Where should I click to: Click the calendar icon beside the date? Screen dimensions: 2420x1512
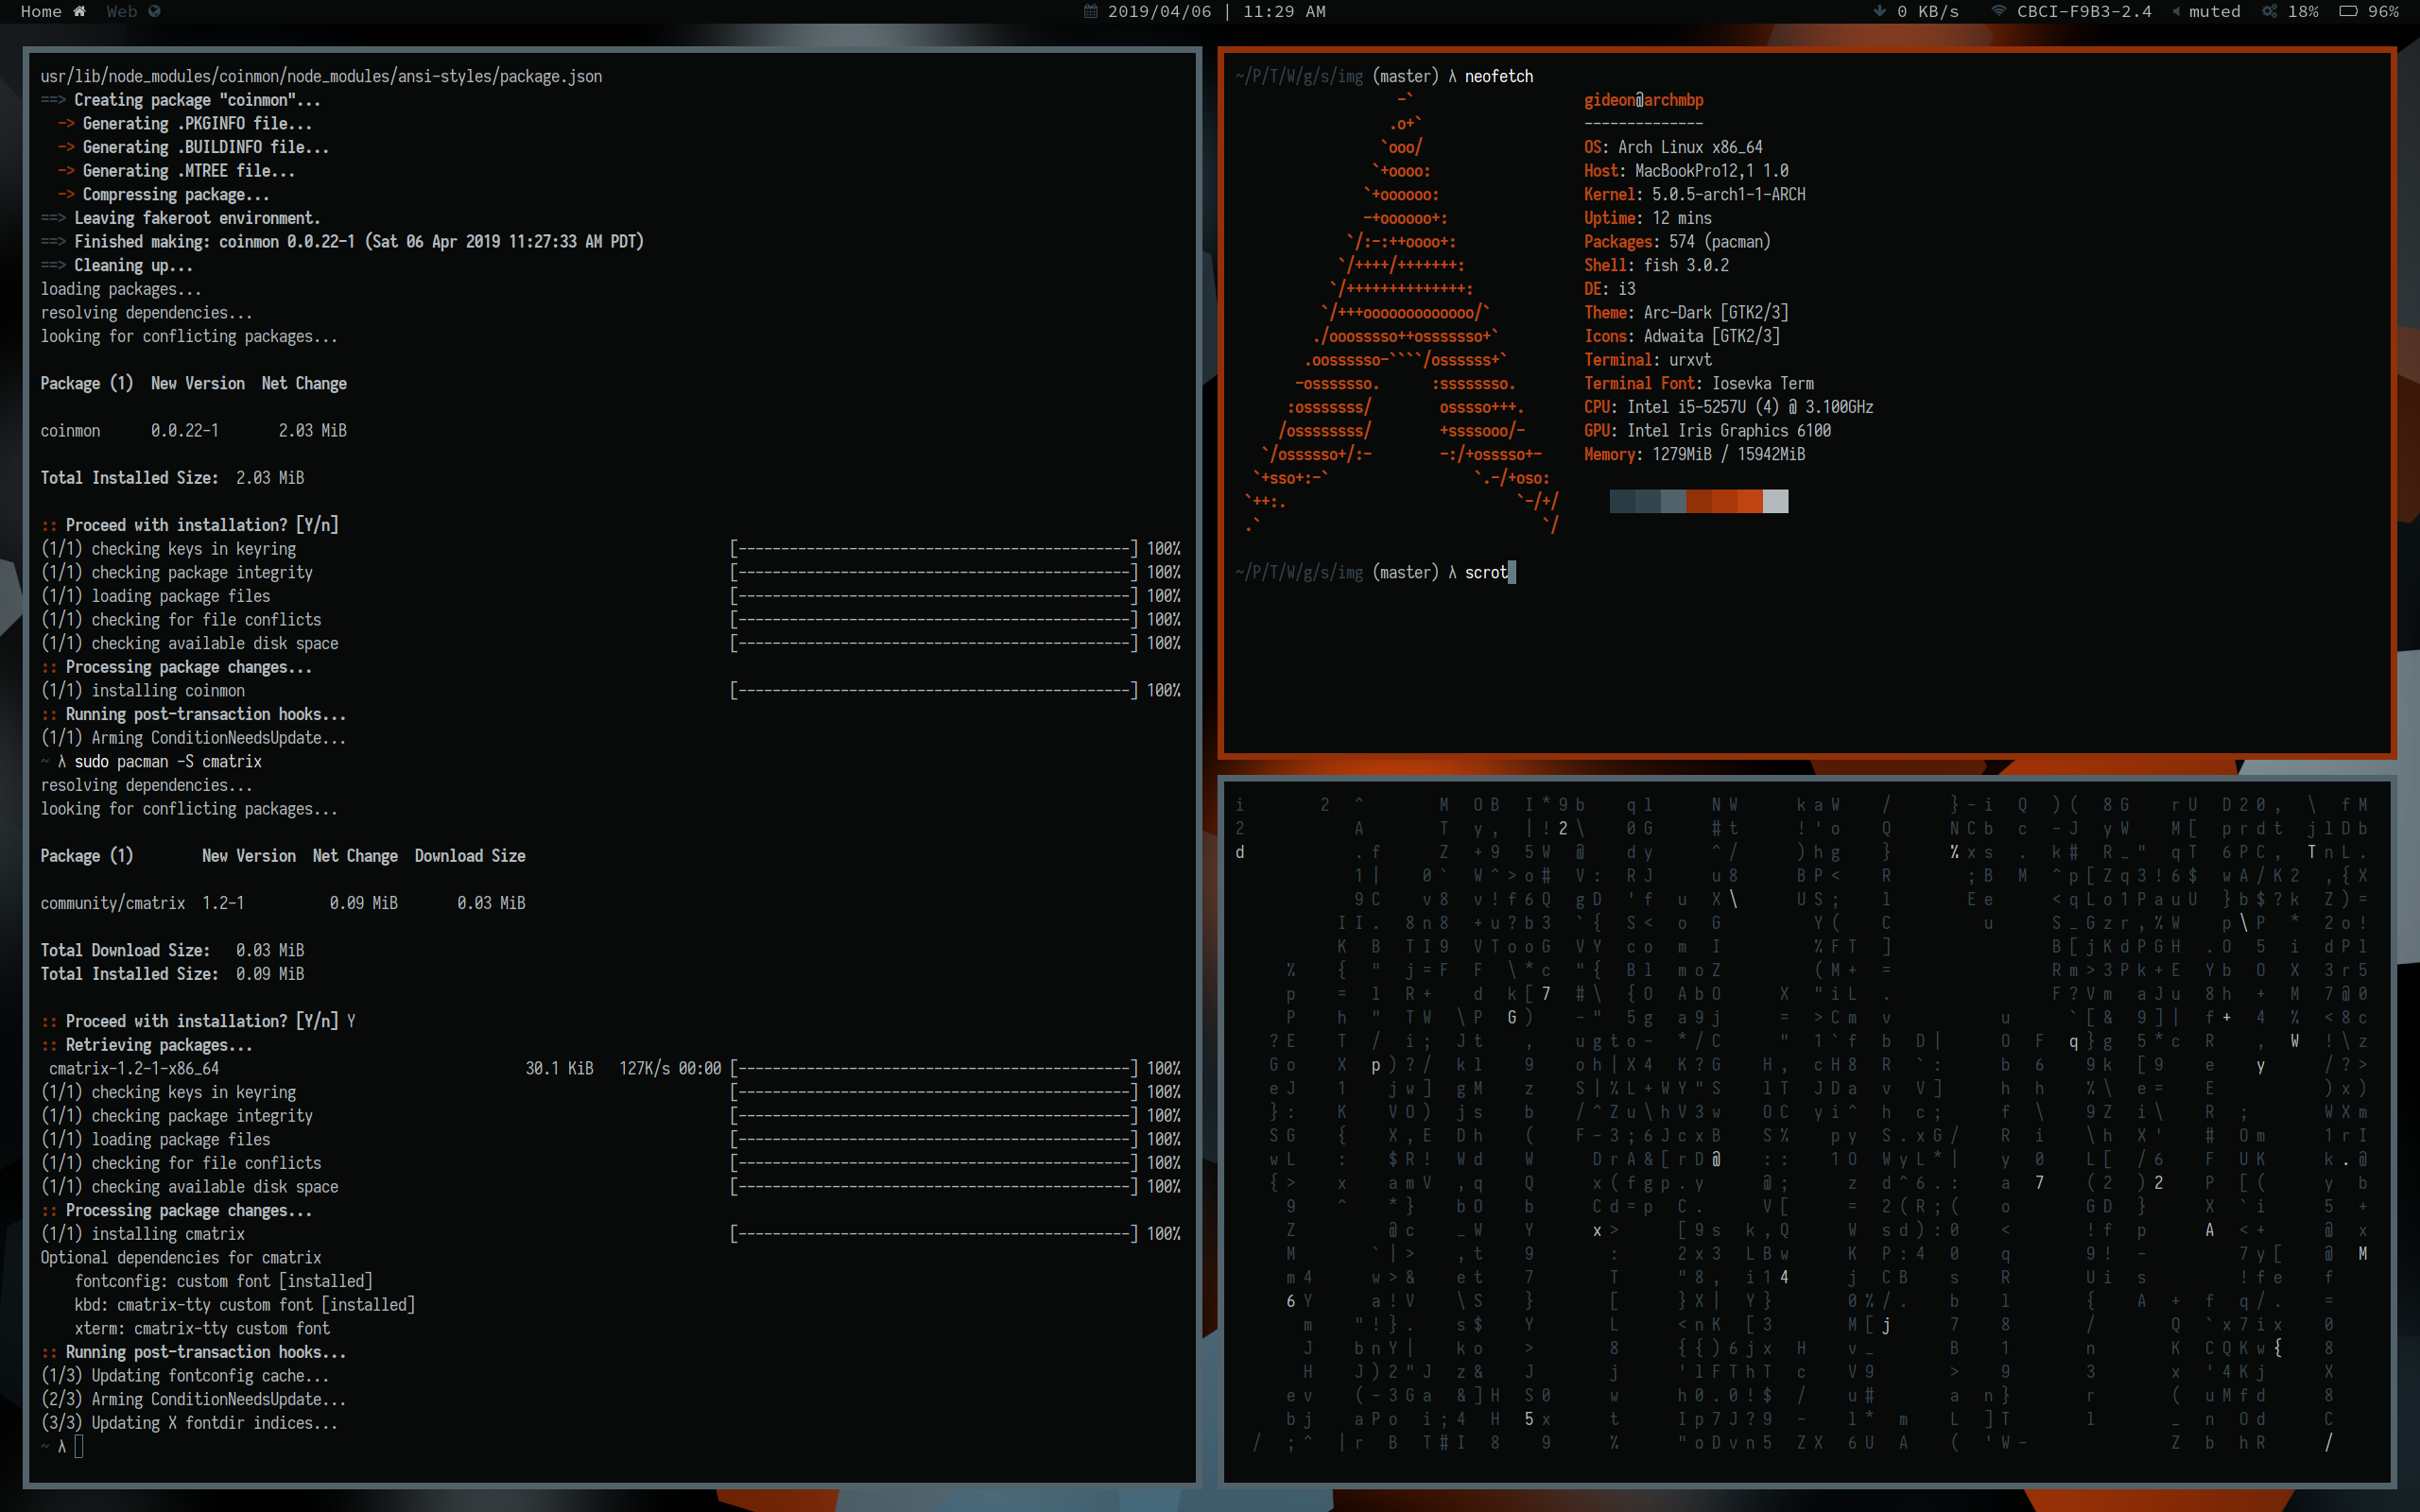tap(1091, 11)
